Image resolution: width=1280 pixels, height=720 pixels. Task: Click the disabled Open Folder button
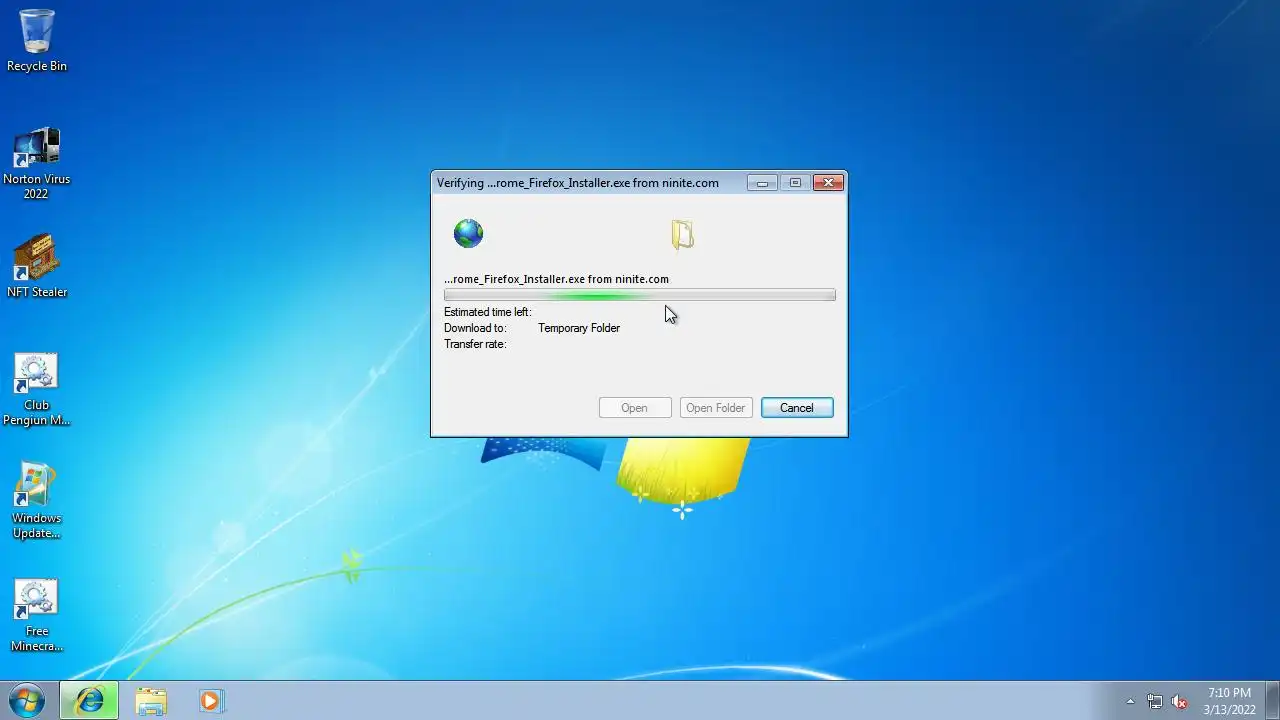(716, 408)
